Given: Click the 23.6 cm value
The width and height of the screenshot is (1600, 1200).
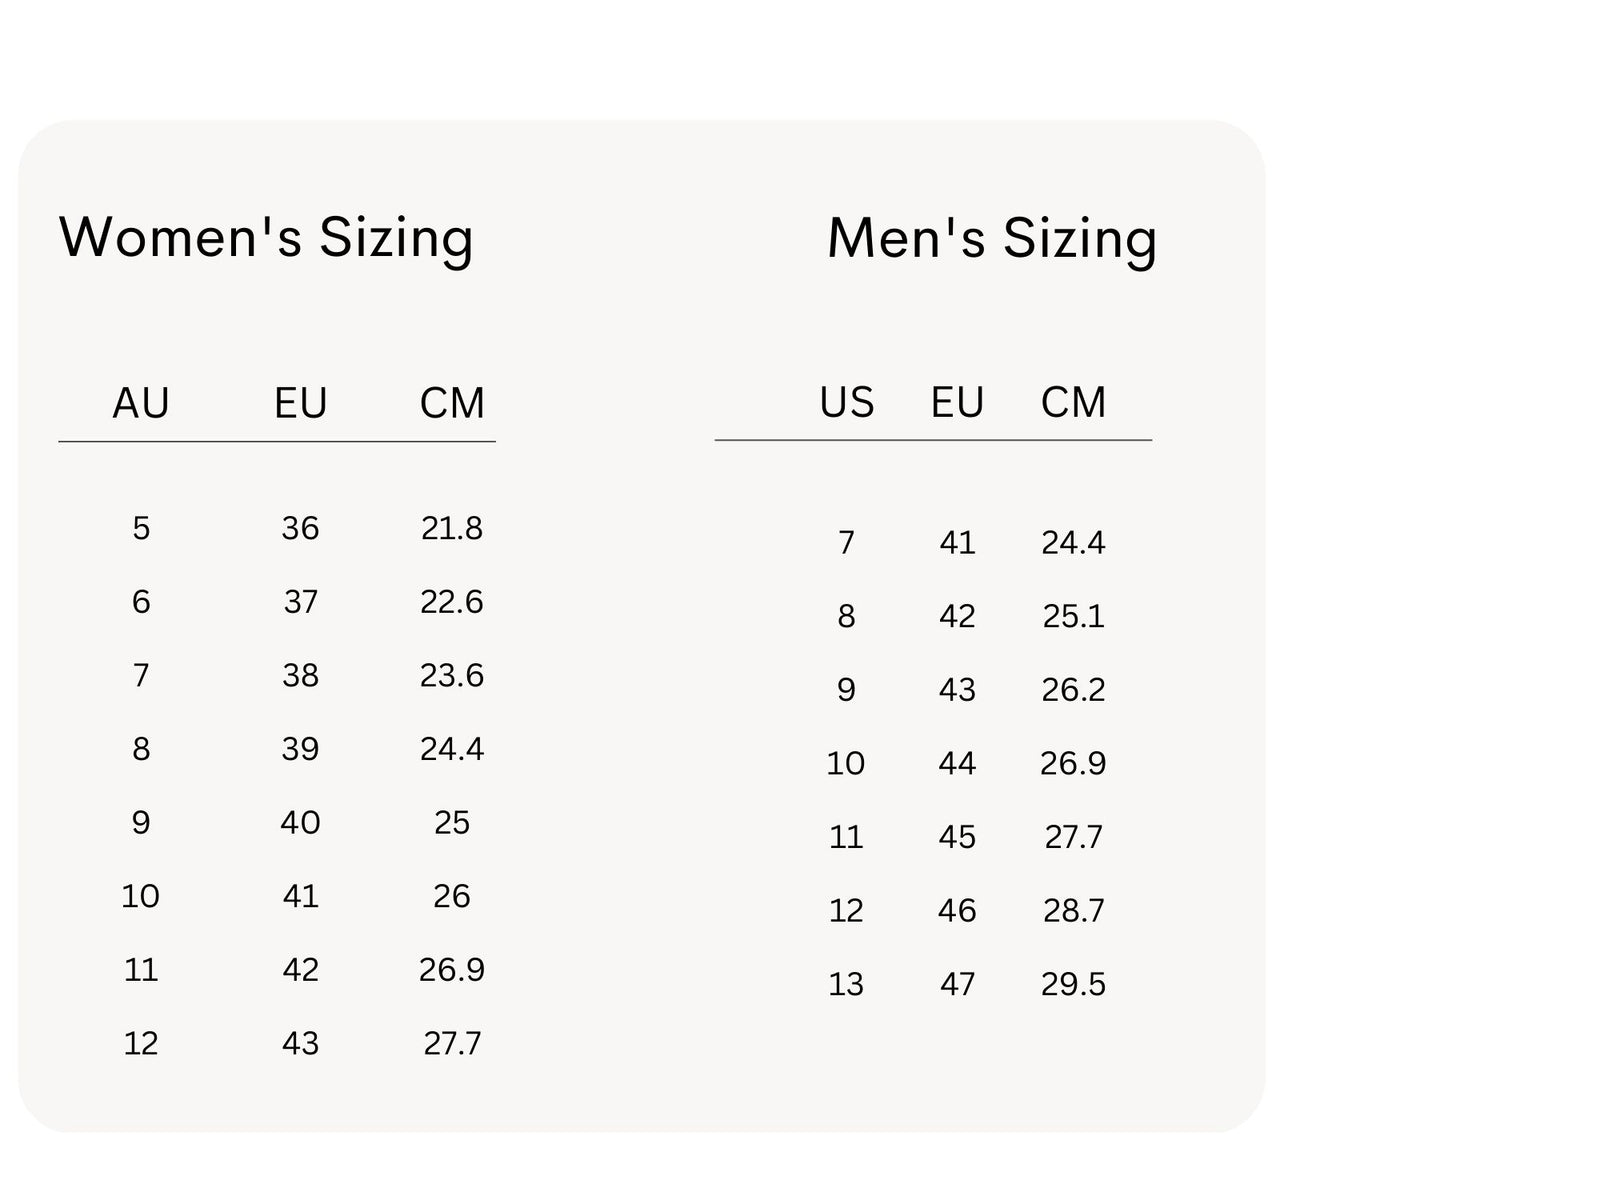Looking at the screenshot, I should click(x=452, y=675).
